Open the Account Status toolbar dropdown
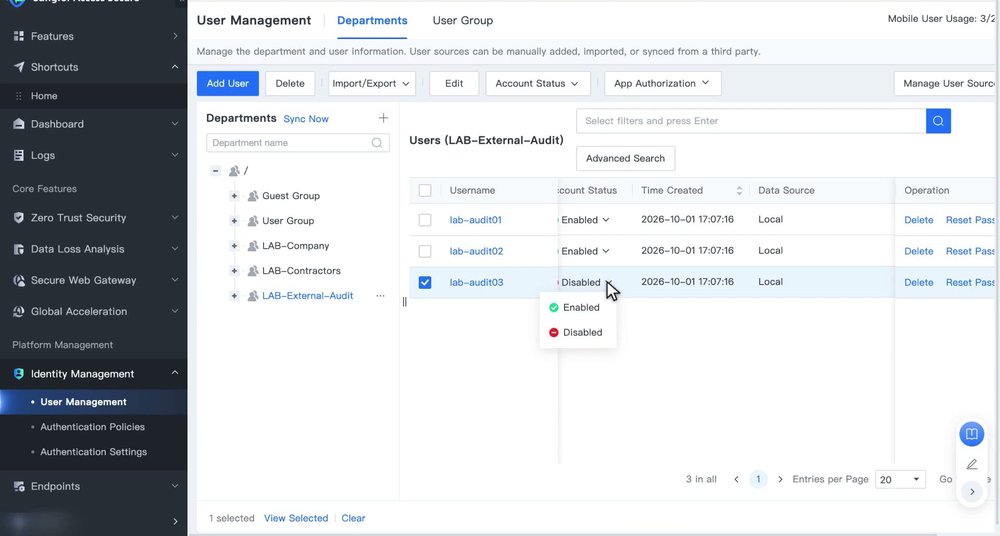 536,84
